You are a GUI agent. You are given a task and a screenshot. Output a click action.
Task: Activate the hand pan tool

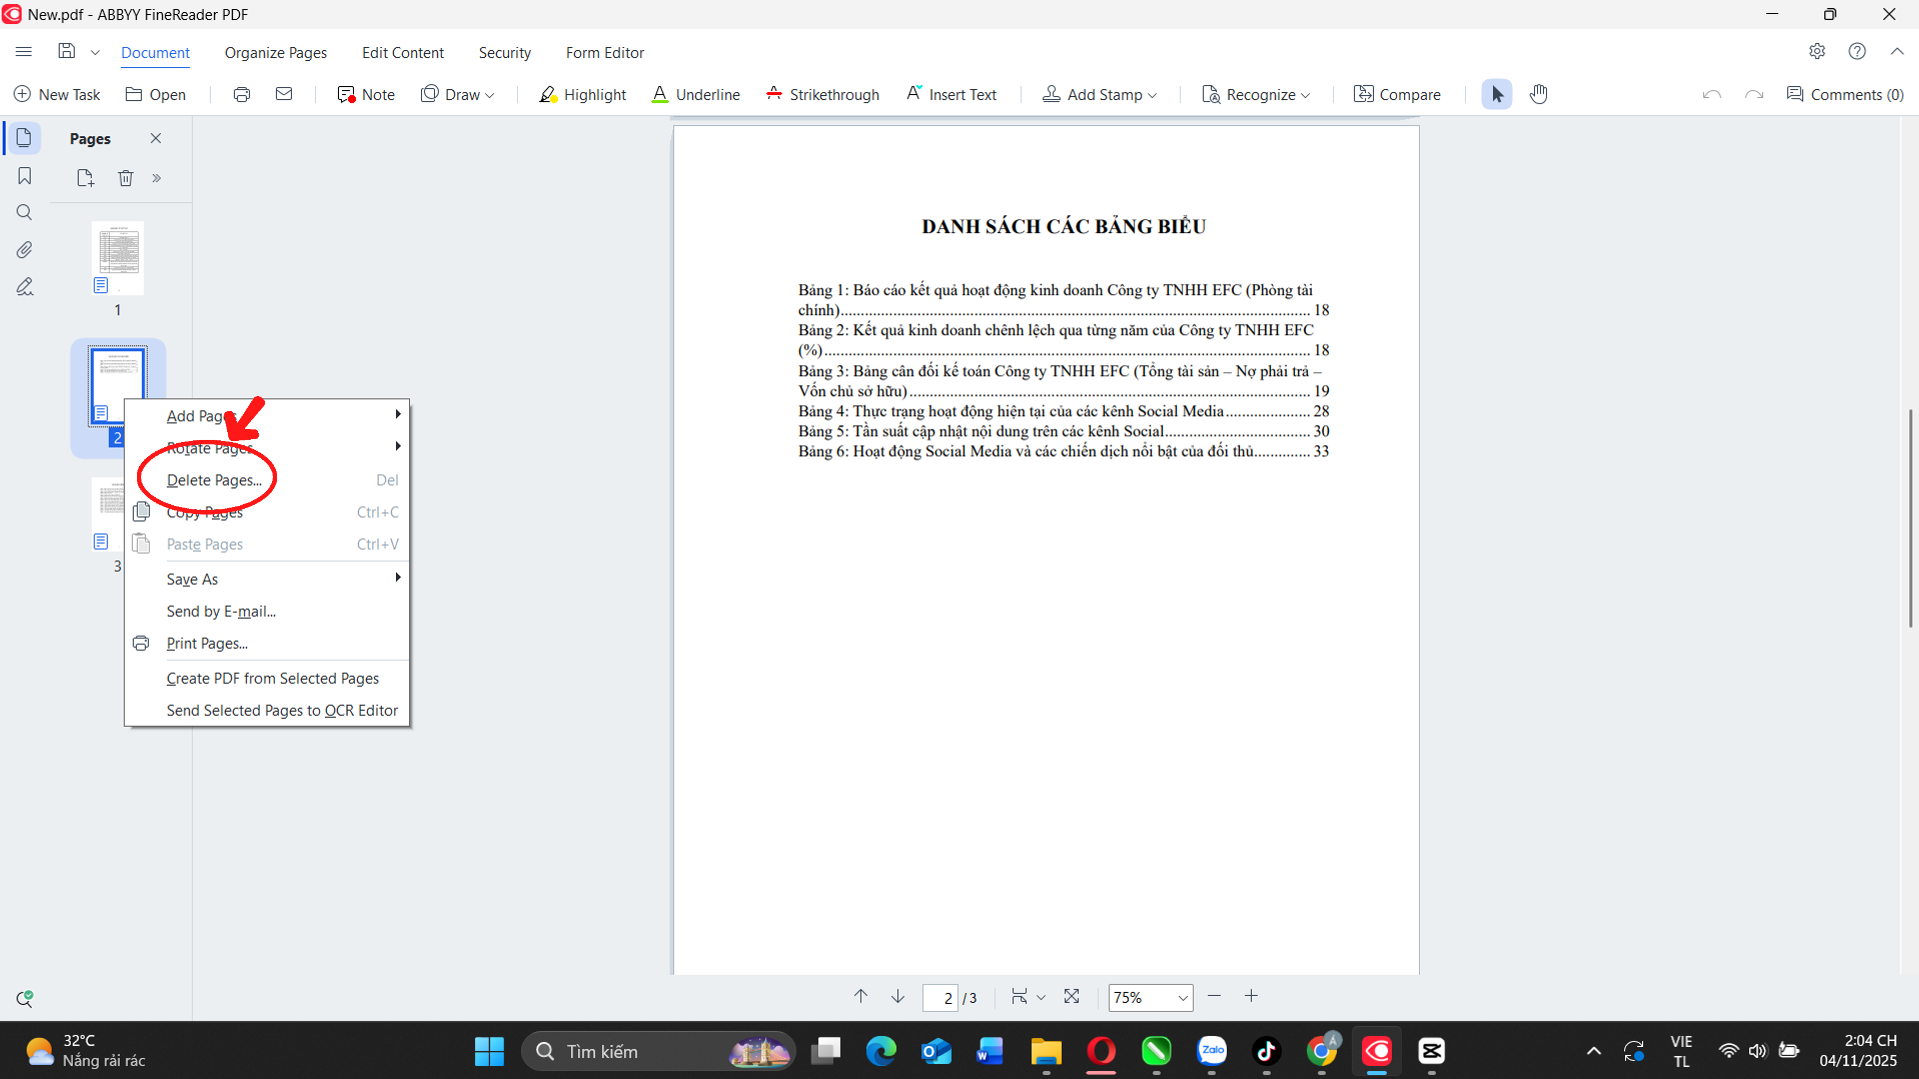tap(1538, 94)
